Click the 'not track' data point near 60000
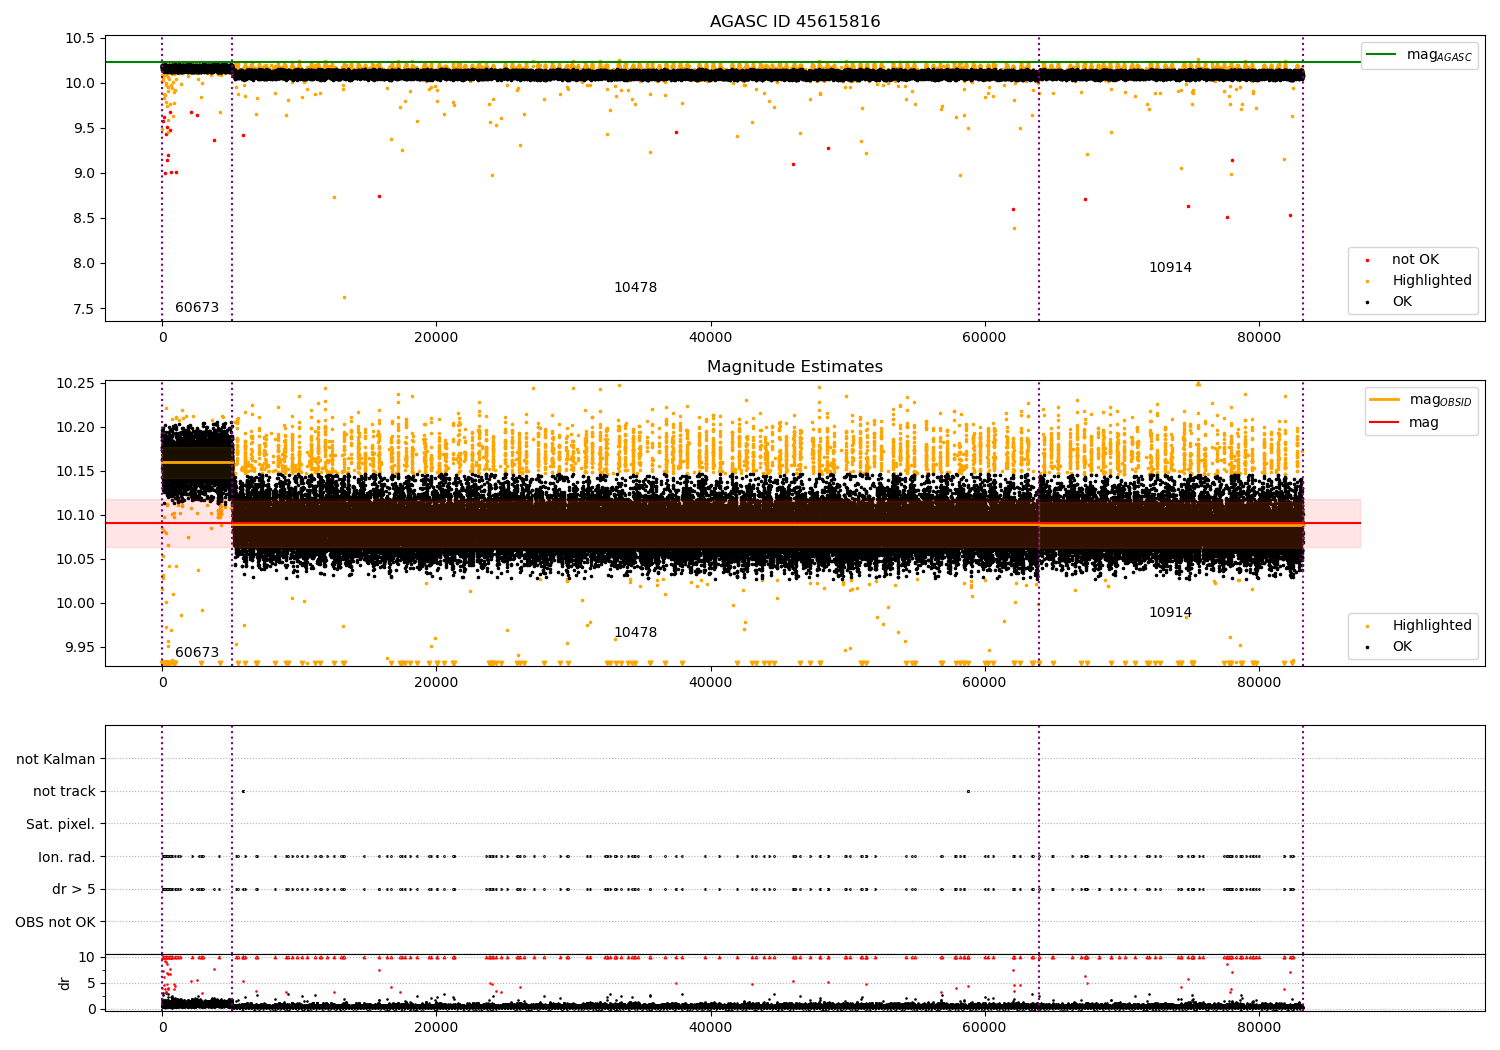 (x=968, y=791)
